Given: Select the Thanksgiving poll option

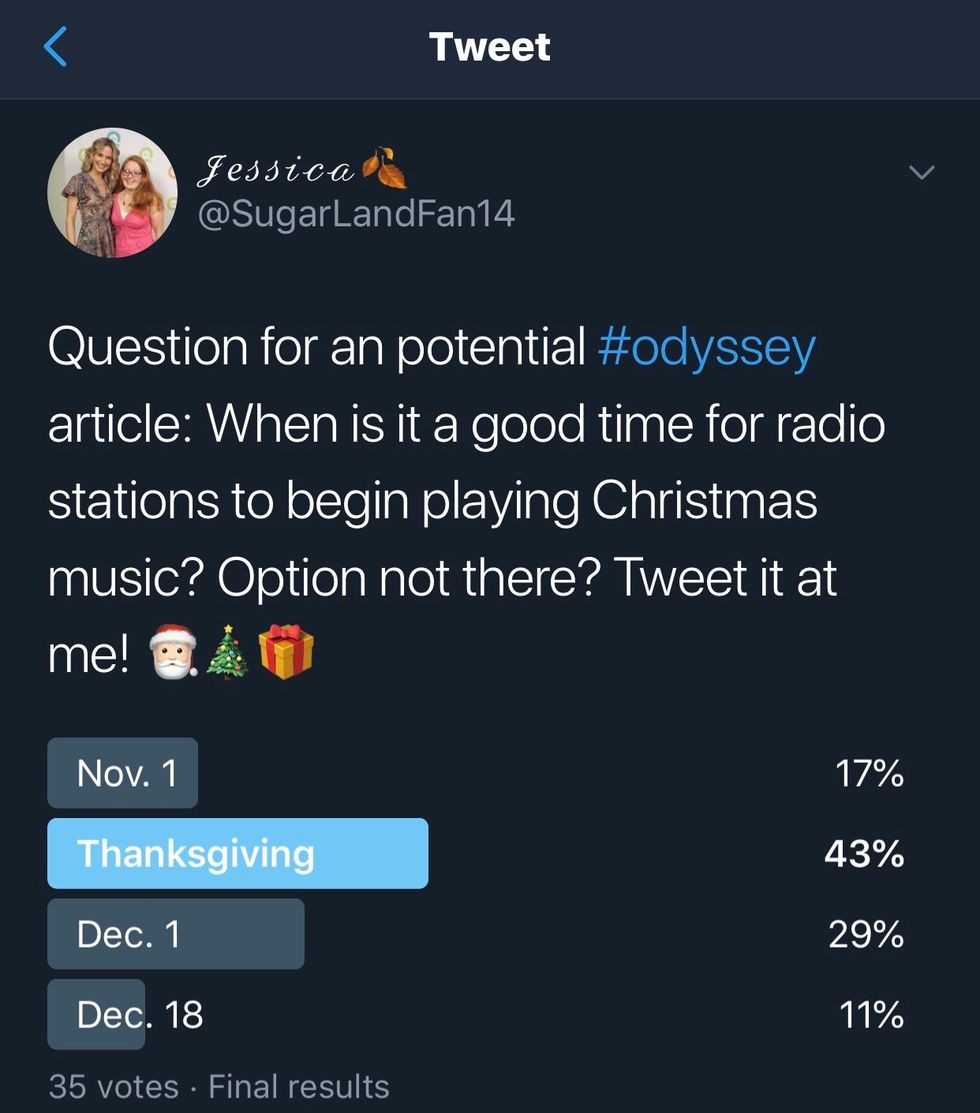Looking at the screenshot, I should (237, 853).
